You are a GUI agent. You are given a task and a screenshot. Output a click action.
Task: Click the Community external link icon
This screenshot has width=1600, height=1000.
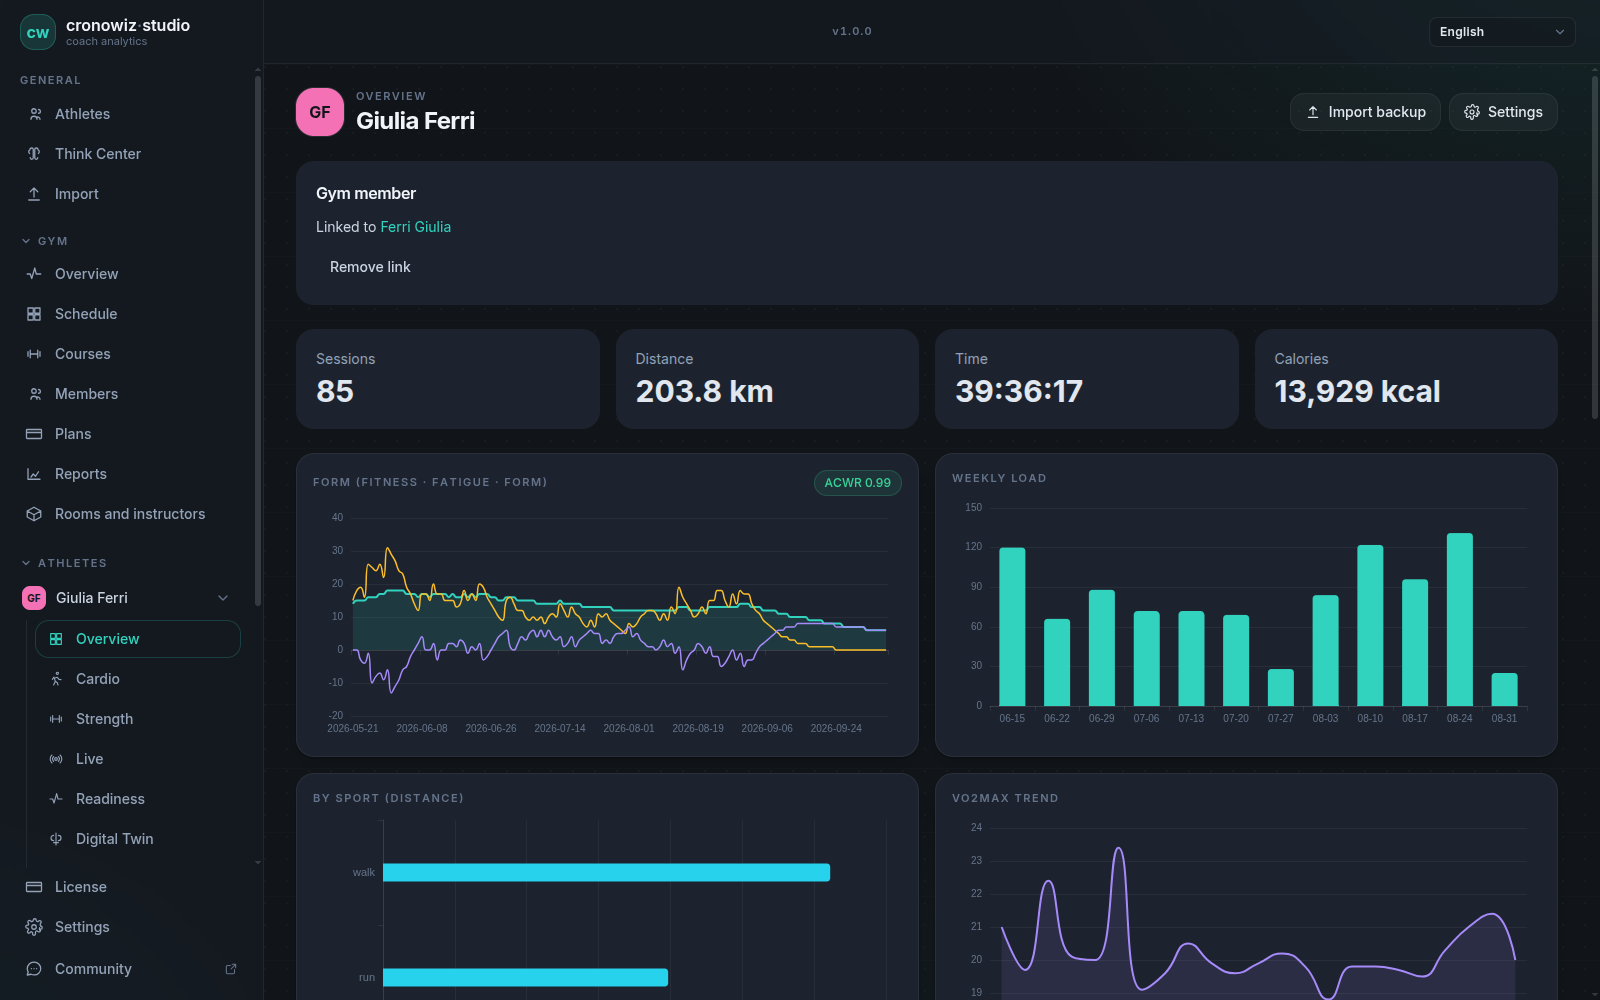click(231, 969)
